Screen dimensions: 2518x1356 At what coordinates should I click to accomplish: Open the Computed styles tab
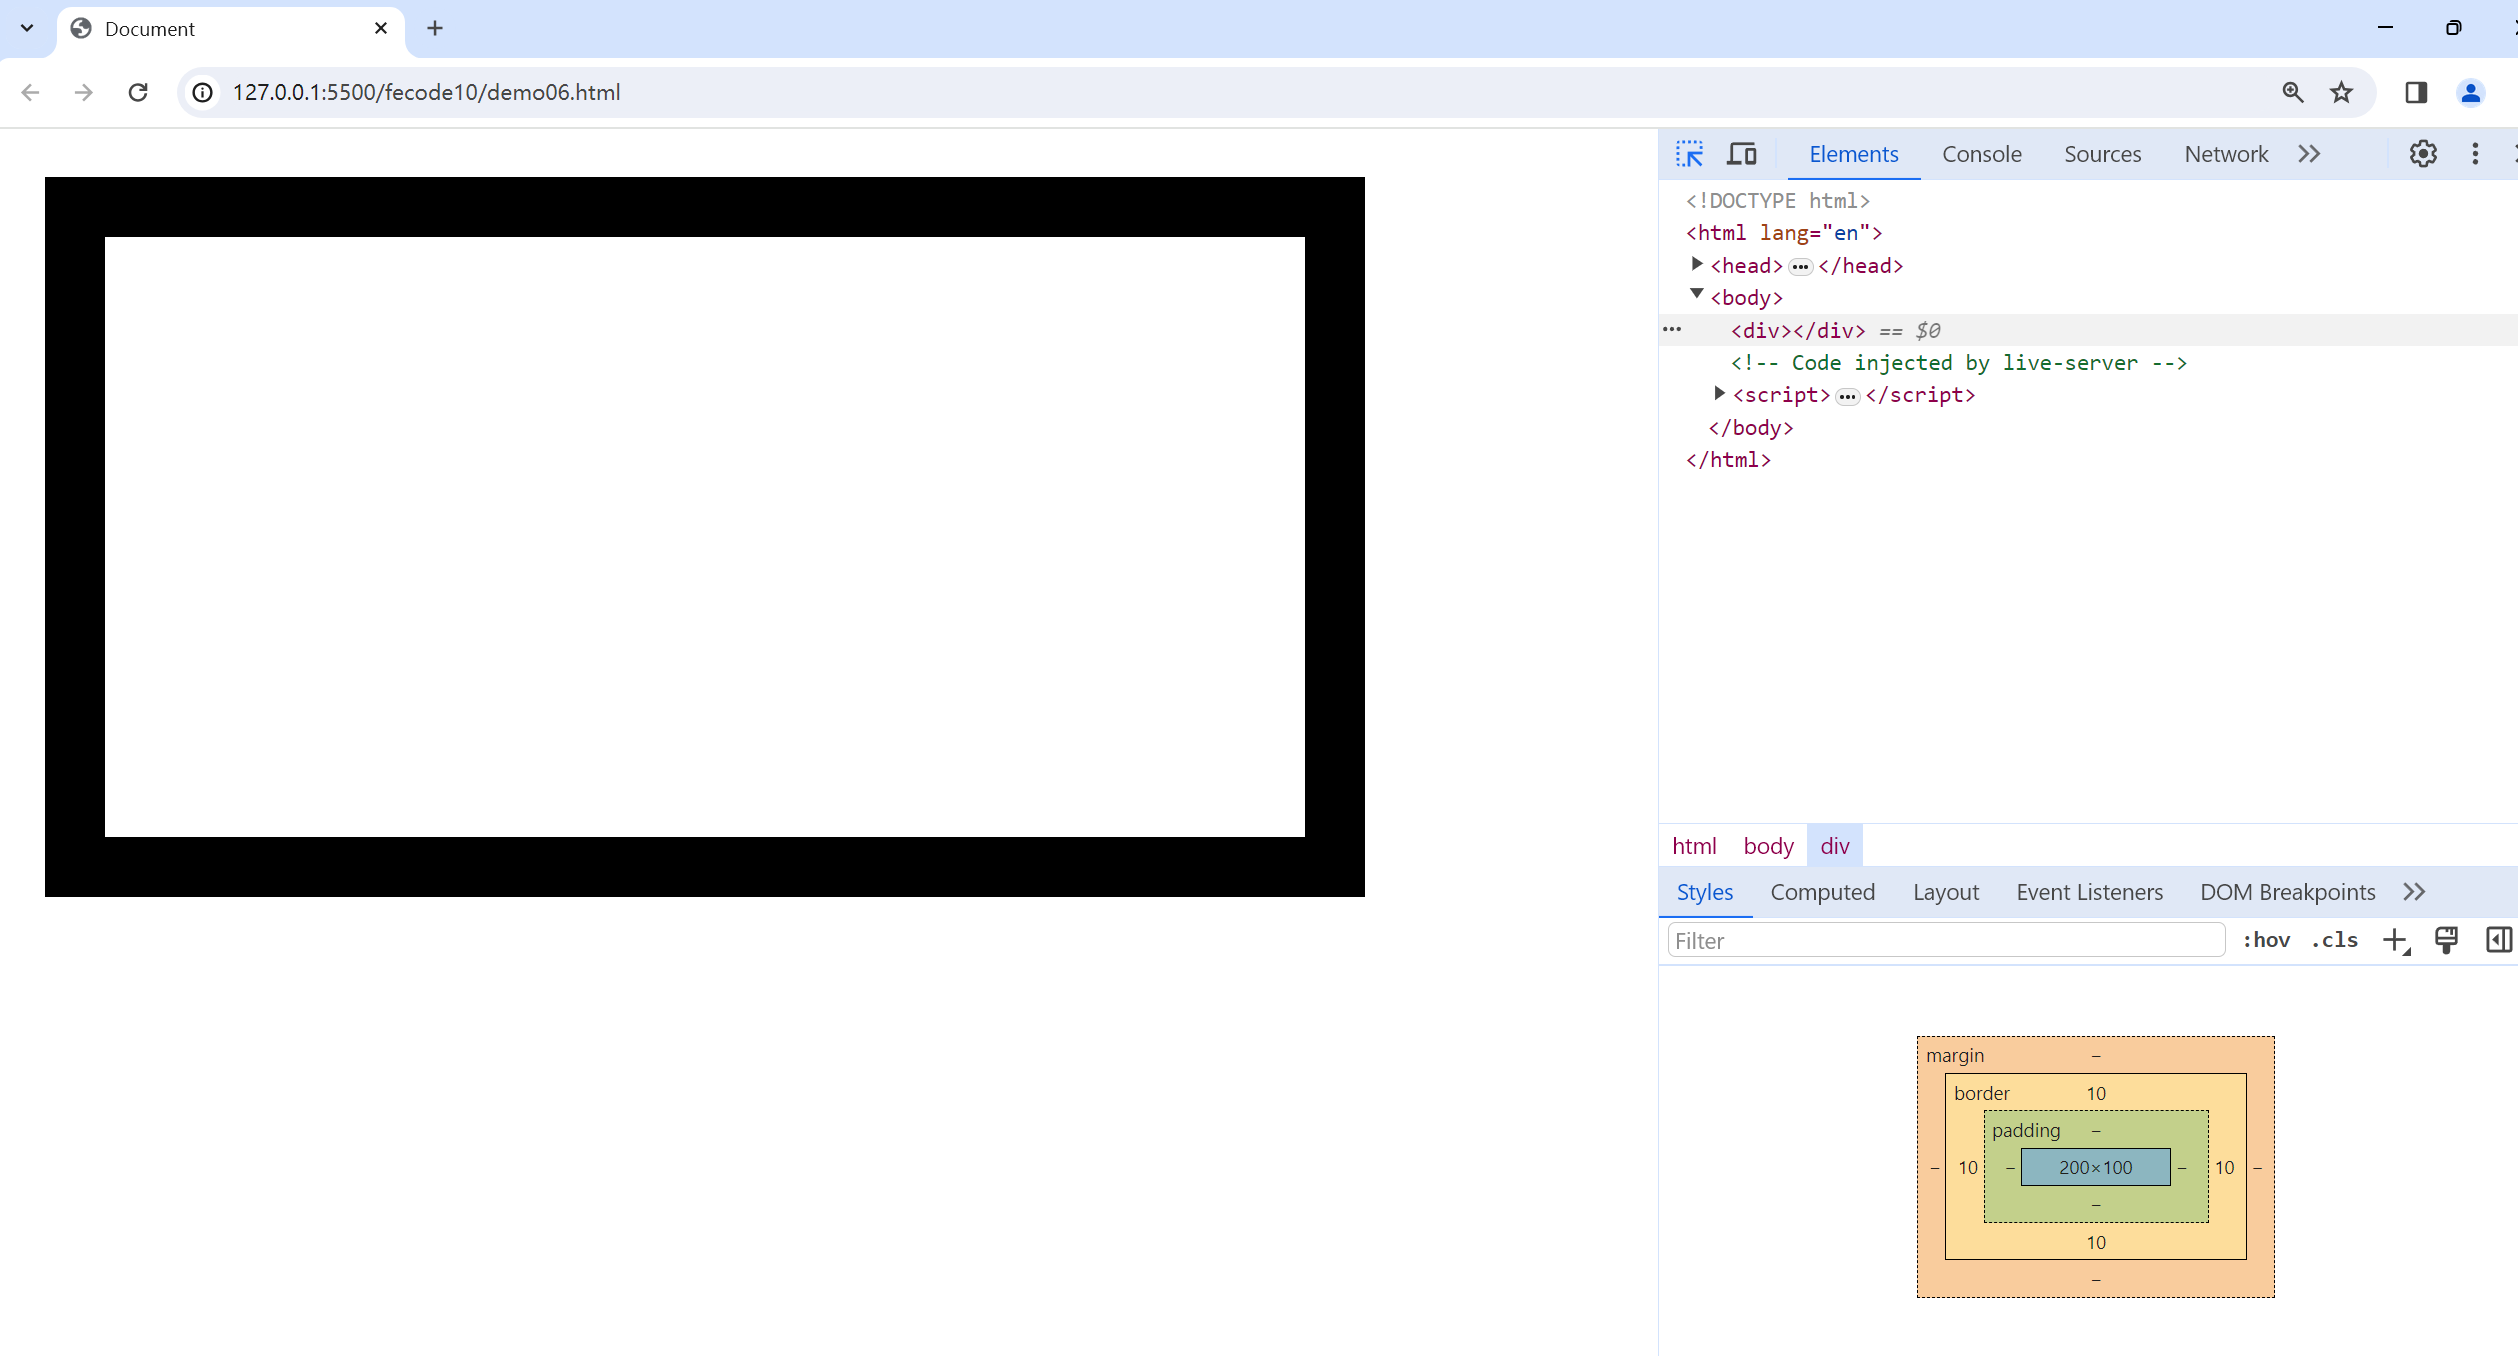point(1822,892)
